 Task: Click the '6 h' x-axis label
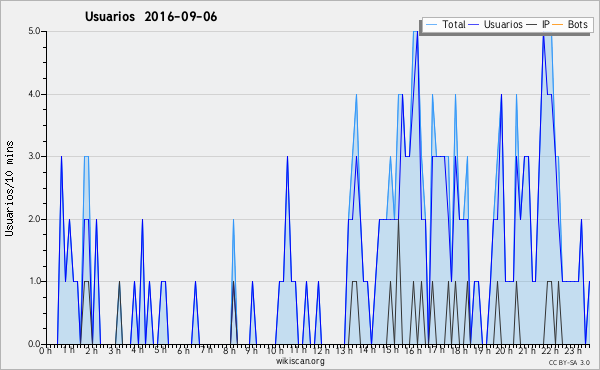pyautogui.click(x=183, y=350)
